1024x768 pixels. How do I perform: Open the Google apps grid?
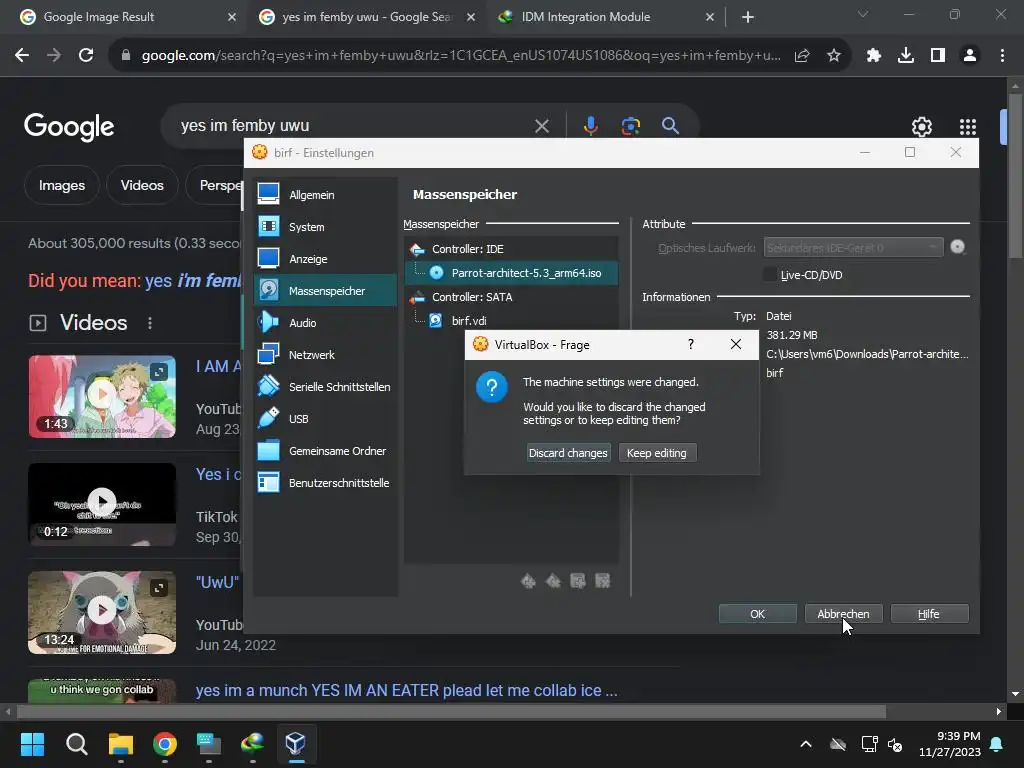tap(967, 127)
